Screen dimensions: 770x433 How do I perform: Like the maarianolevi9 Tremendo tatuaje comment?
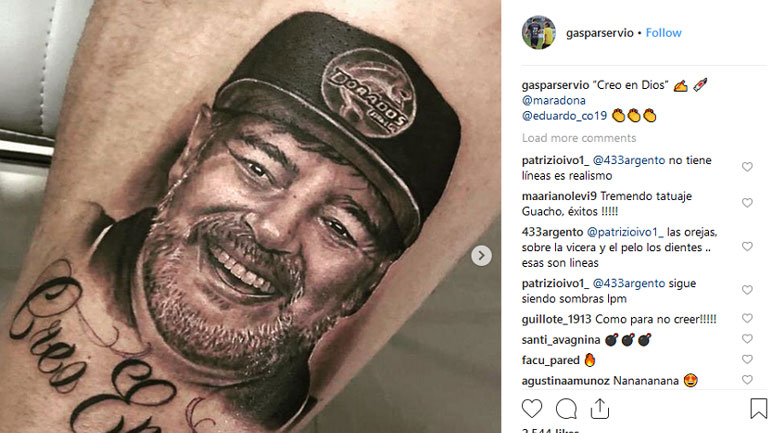pyautogui.click(x=747, y=203)
